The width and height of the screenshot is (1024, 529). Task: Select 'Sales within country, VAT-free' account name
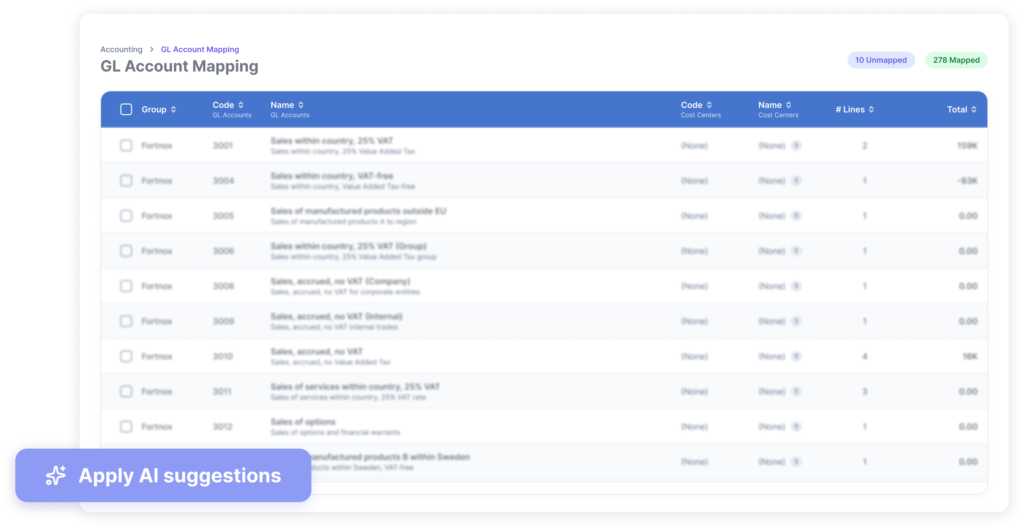point(332,176)
